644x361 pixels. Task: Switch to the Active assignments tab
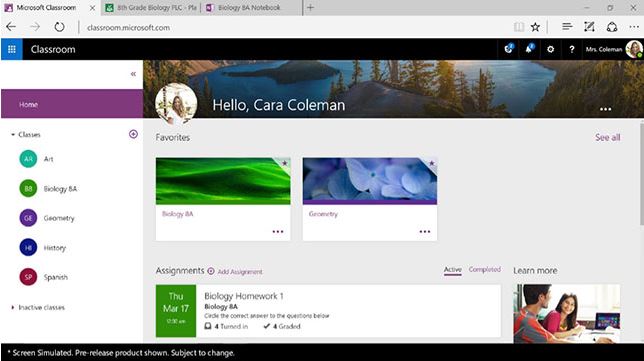453,270
